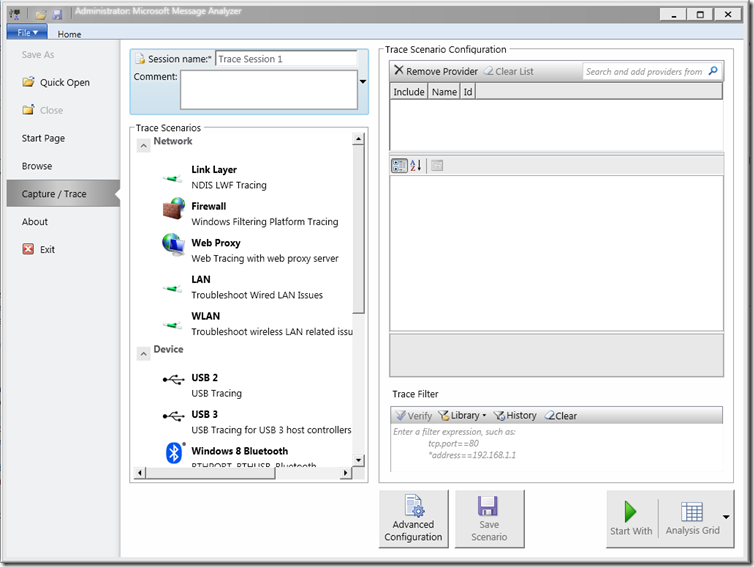Click into the Comment text box
754x567 pixels.
point(269,90)
